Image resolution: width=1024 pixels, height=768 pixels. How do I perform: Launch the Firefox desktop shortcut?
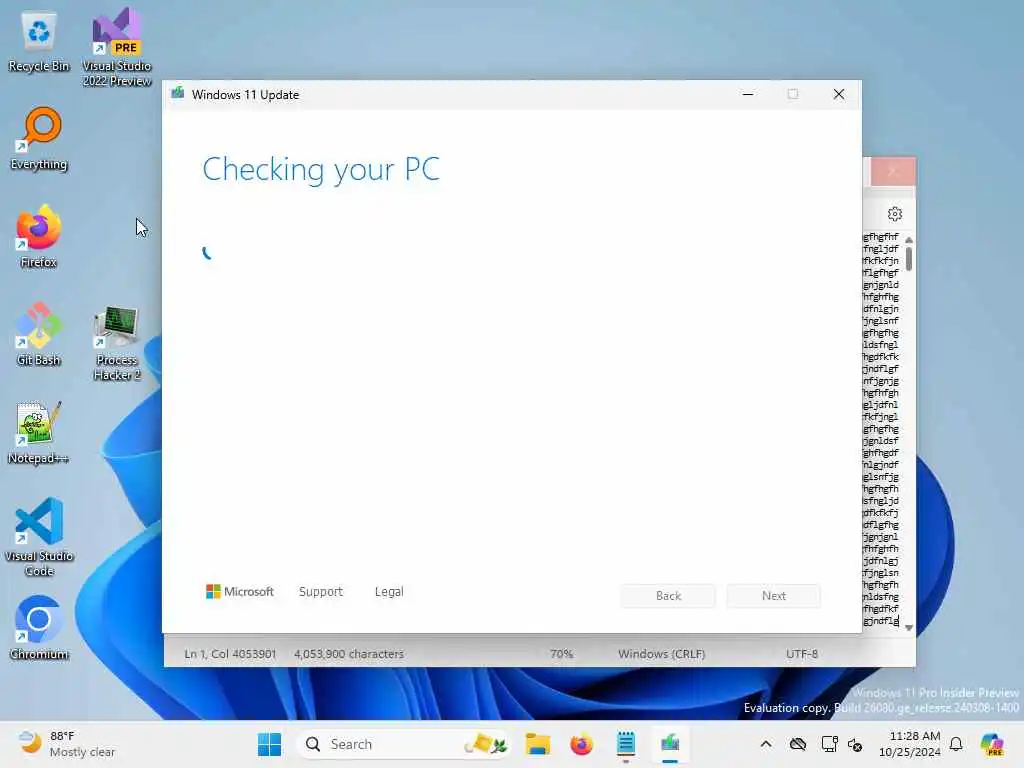point(39,236)
